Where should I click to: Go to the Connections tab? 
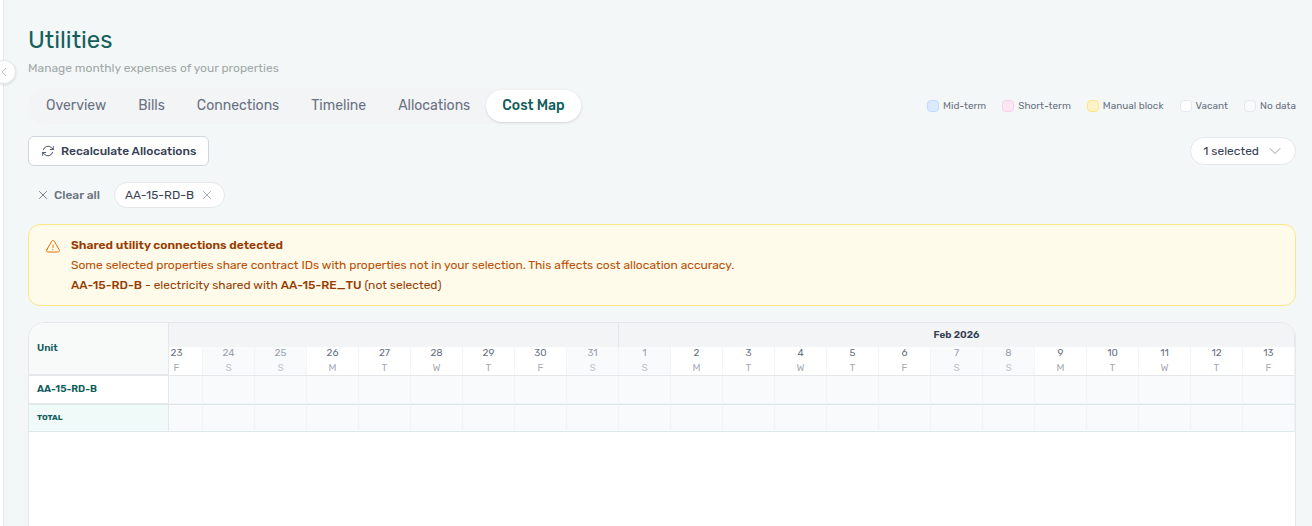click(238, 105)
